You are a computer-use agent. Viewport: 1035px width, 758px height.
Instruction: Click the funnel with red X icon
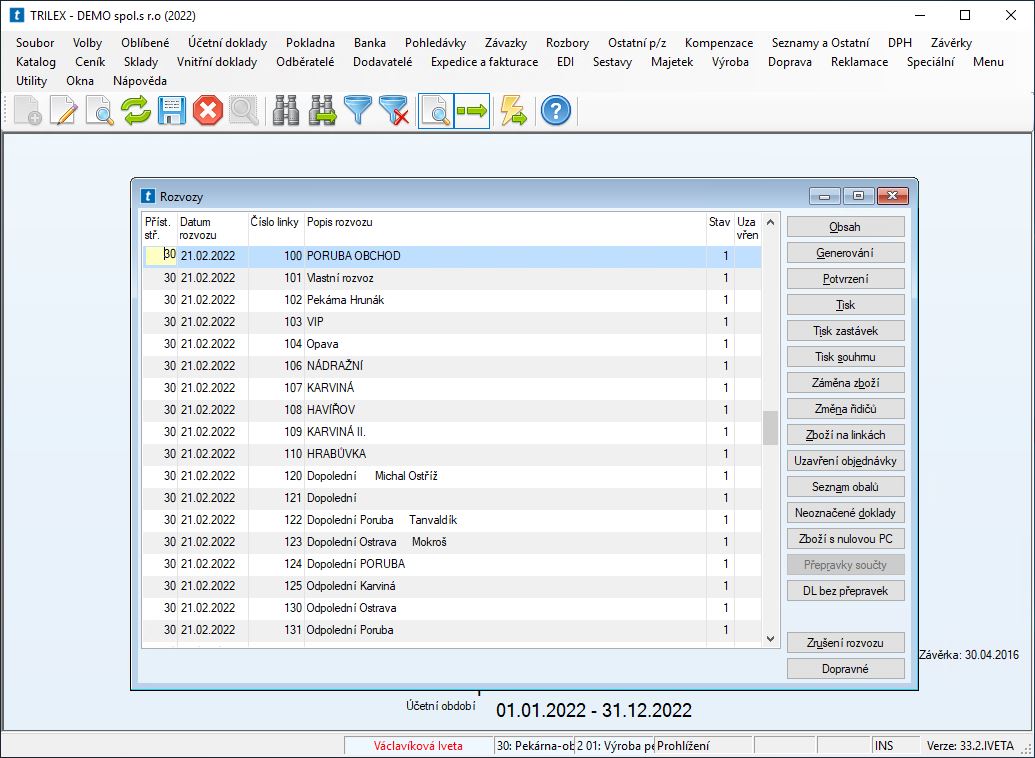coord(394,111)
